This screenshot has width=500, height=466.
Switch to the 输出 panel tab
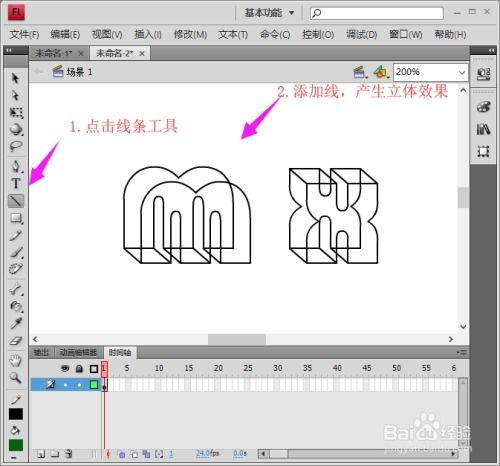[41, 353]
